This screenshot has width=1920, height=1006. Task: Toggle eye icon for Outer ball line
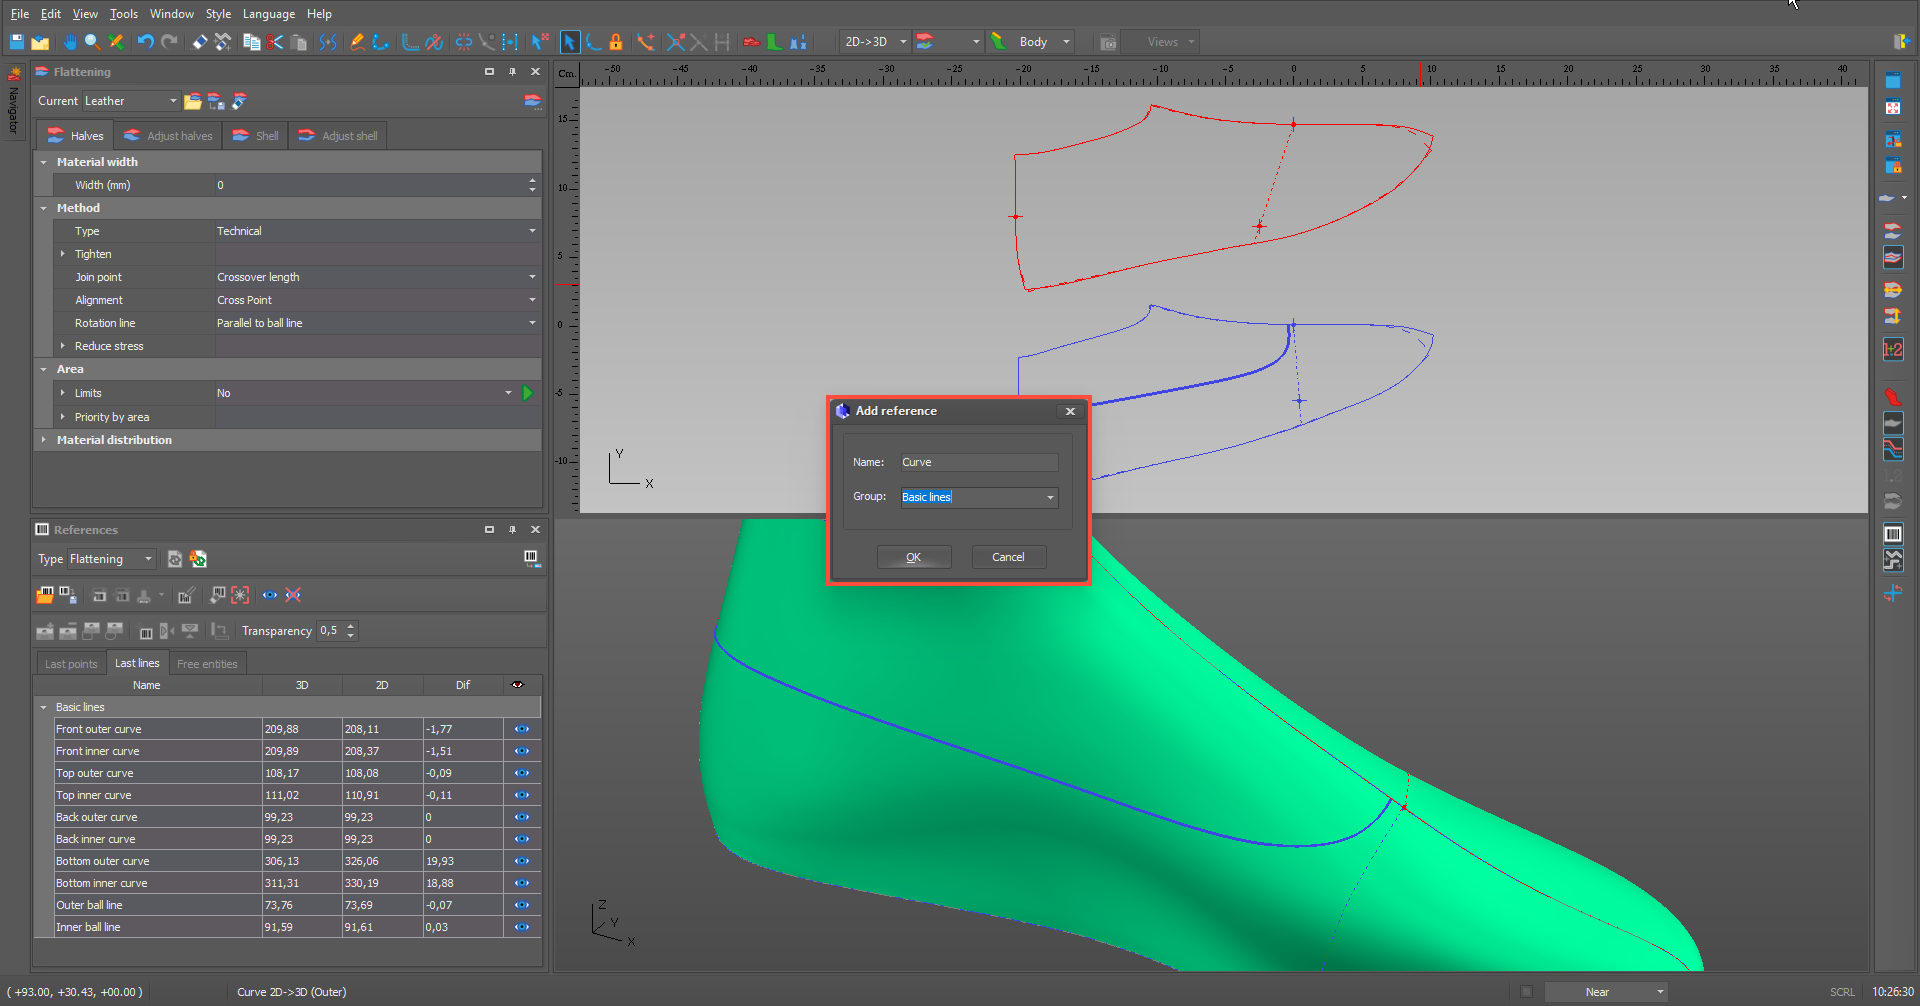tap(522, 905)
